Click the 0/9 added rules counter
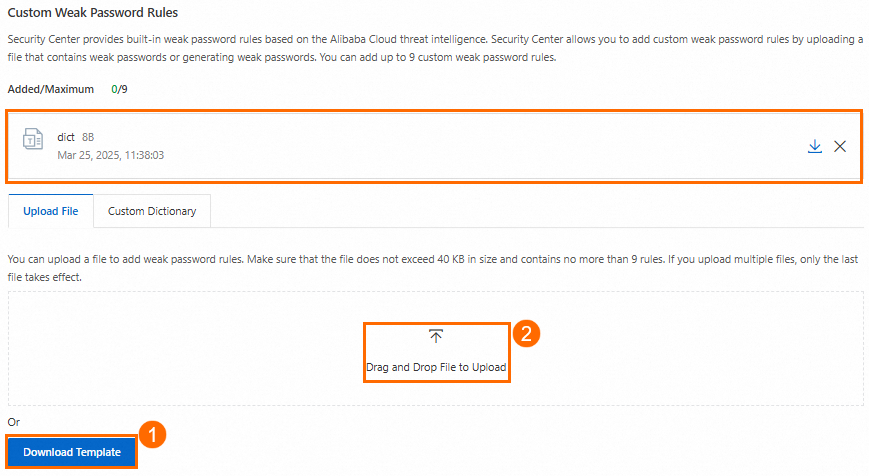Screen dimensions: 869x476 (x=119, y=89)
